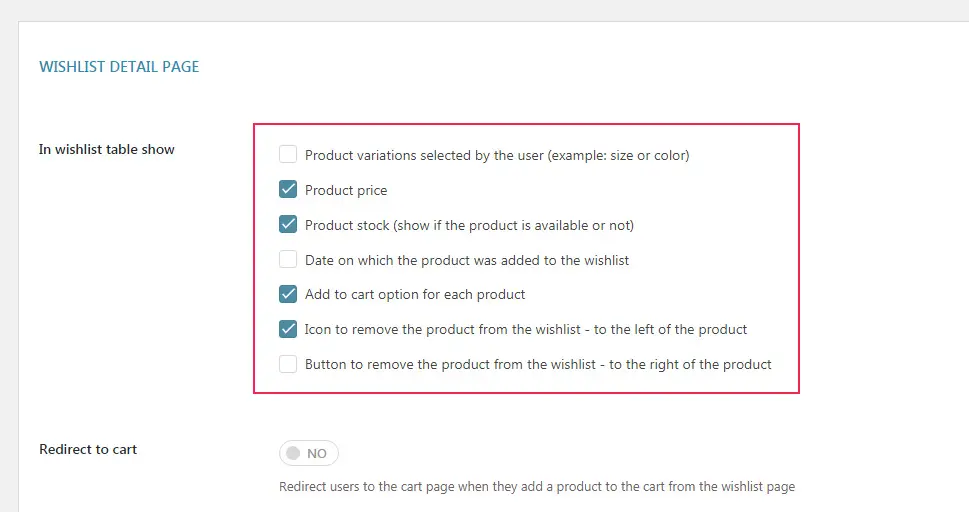Click the redirect users to cart description text
This screenshot has height=512, width=969.
click(537, 487)
